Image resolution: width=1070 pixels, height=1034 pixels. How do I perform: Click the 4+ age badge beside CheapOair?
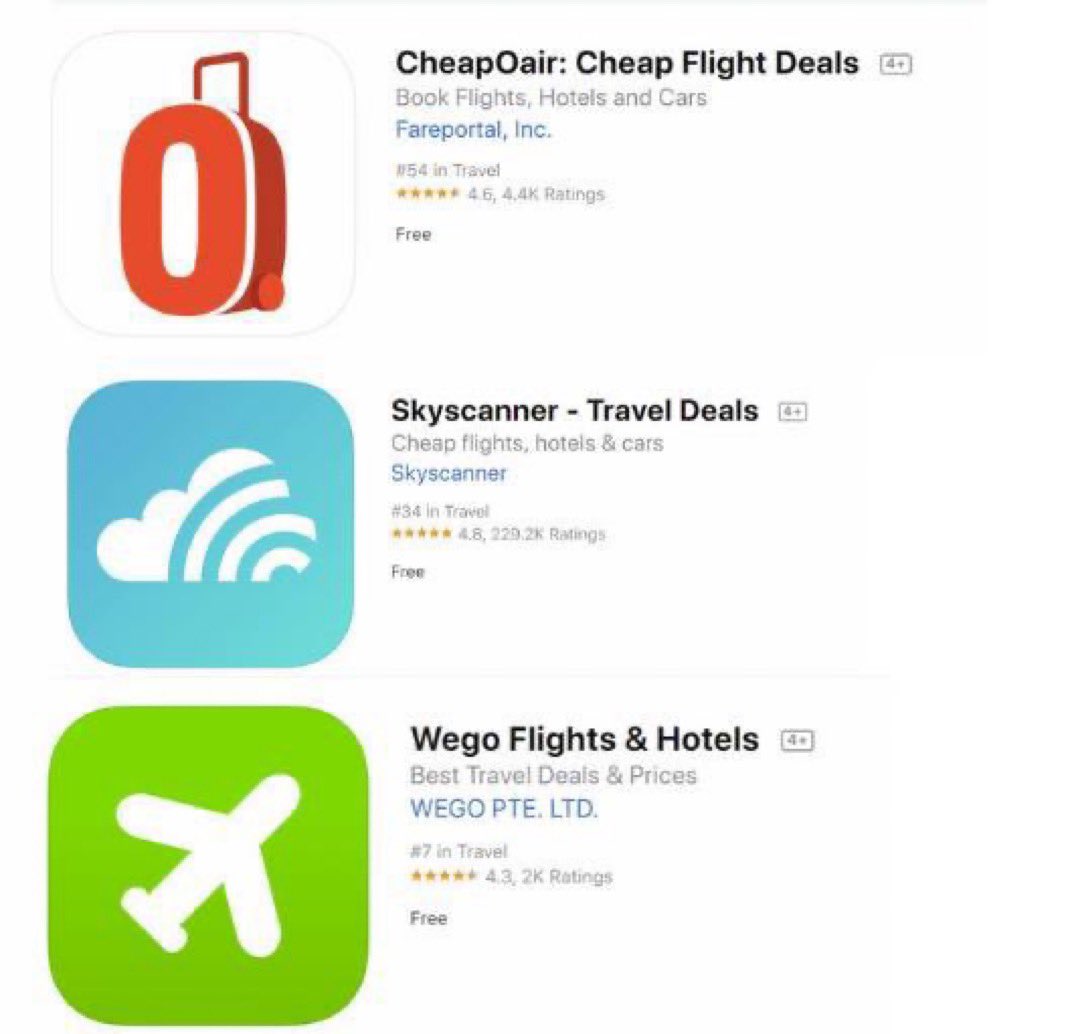895,64
